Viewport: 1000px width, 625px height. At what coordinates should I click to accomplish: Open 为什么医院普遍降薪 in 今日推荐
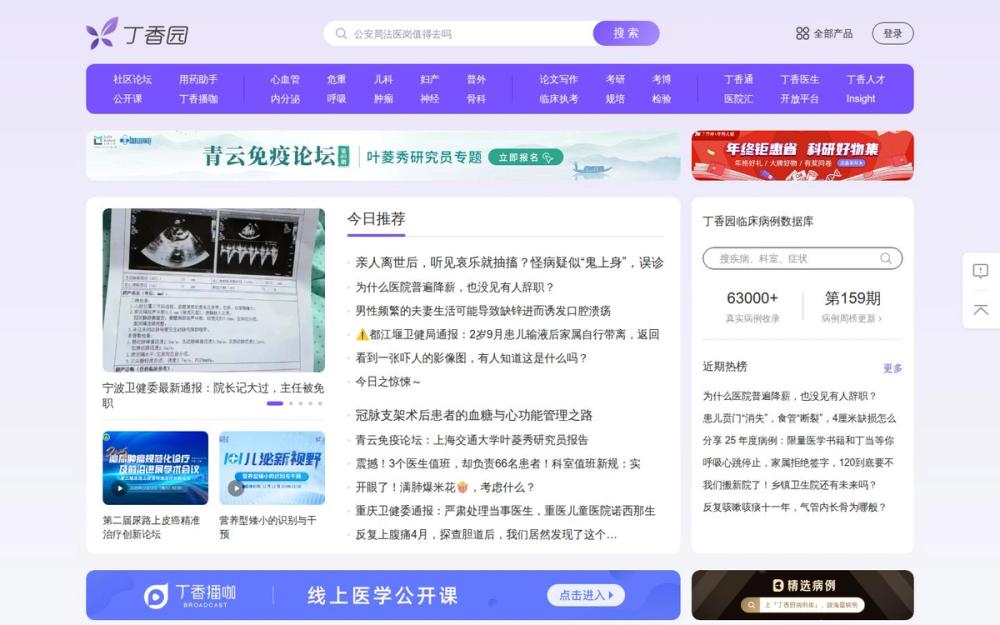click(455, 287)
